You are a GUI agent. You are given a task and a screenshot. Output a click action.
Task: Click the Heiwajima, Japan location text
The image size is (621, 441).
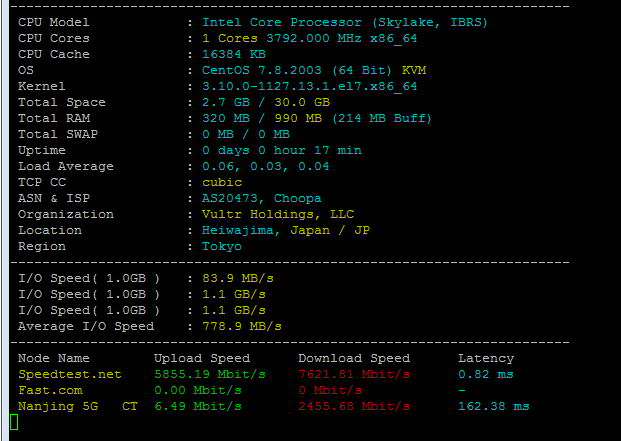coord(281,229)
